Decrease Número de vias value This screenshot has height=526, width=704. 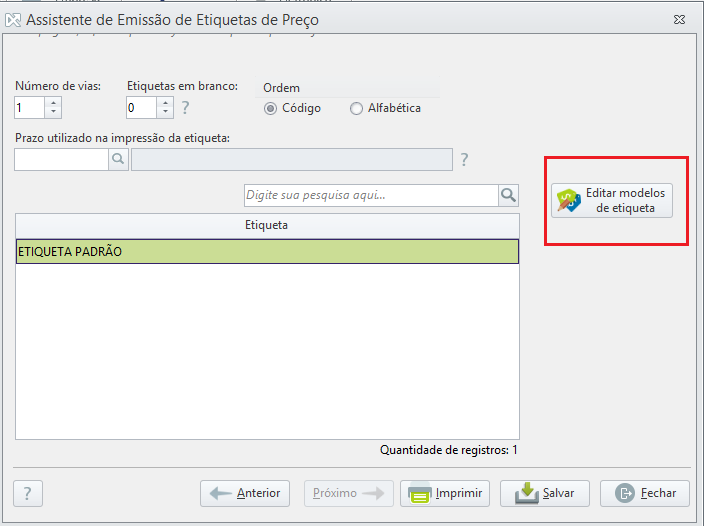click(x=53, y=112)
